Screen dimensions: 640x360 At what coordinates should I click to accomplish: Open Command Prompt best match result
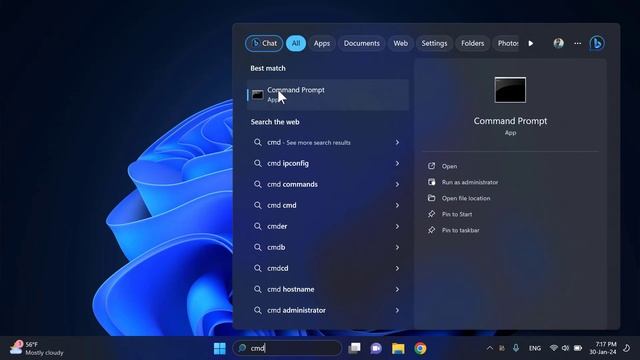click(x=328, y=95)
